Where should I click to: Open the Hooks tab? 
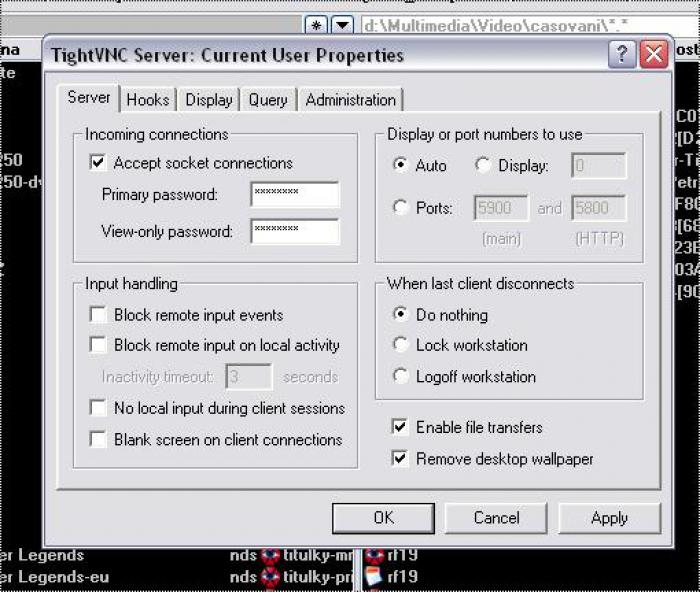pos(148,100)
